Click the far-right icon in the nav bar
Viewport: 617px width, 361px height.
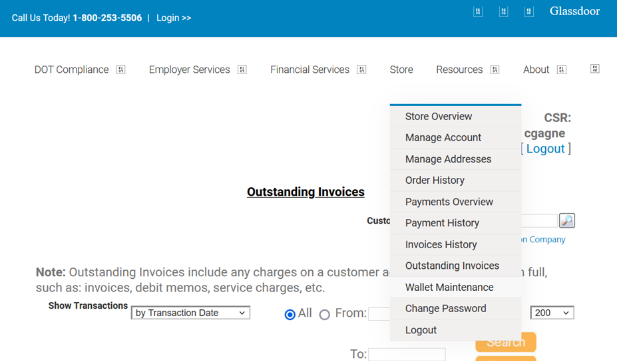pyautogui.click(x=595, y=68)
